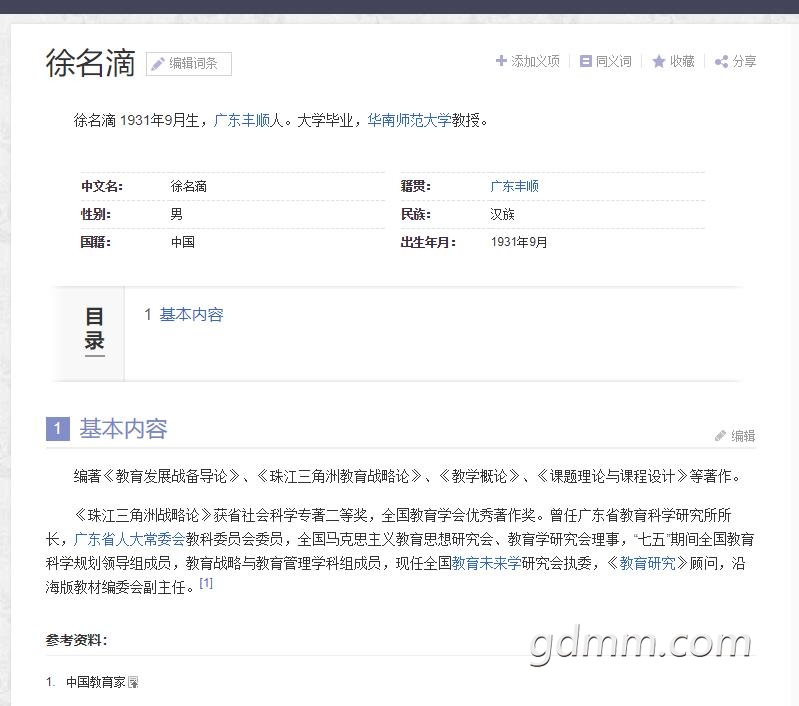Open the 基本内容 entry in the 目录
The height and width of the screenshot is (706, 799).
[191, 315]
